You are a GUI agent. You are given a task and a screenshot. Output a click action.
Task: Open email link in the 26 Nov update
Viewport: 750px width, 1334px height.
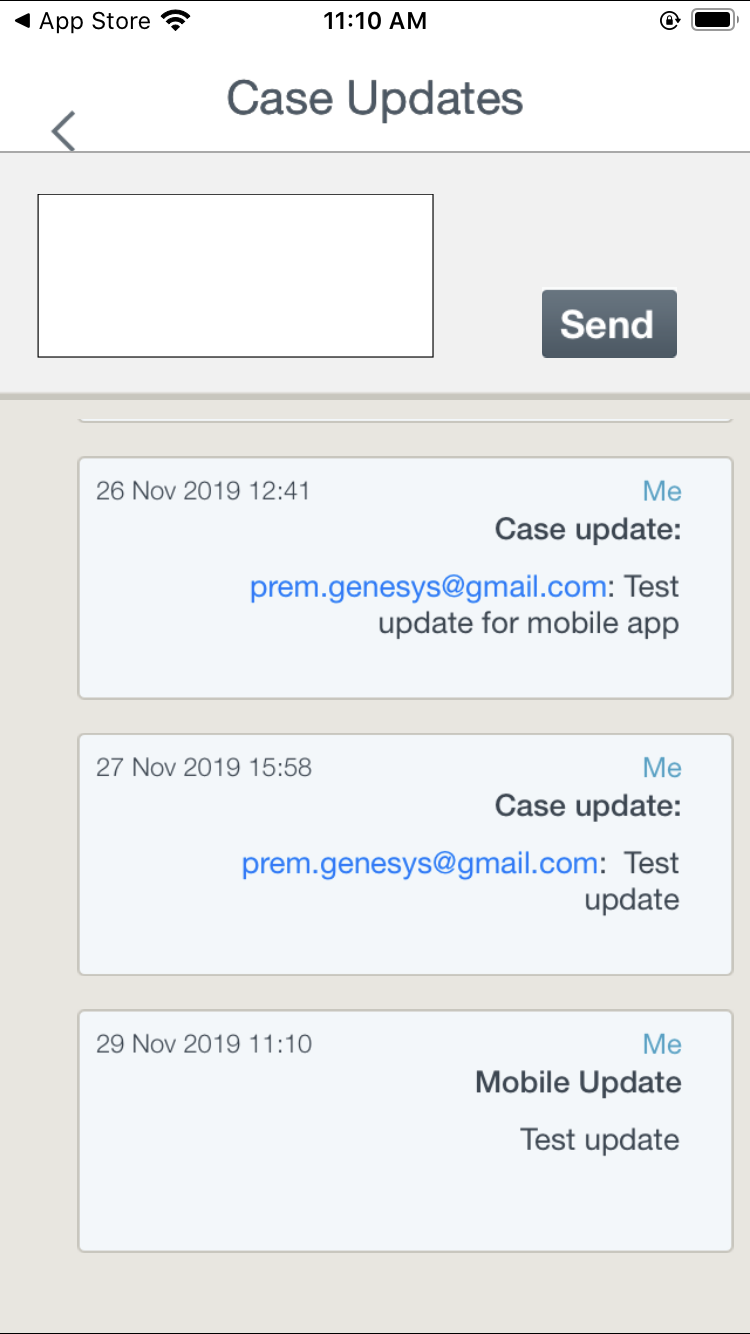click(x=427, y=587)
